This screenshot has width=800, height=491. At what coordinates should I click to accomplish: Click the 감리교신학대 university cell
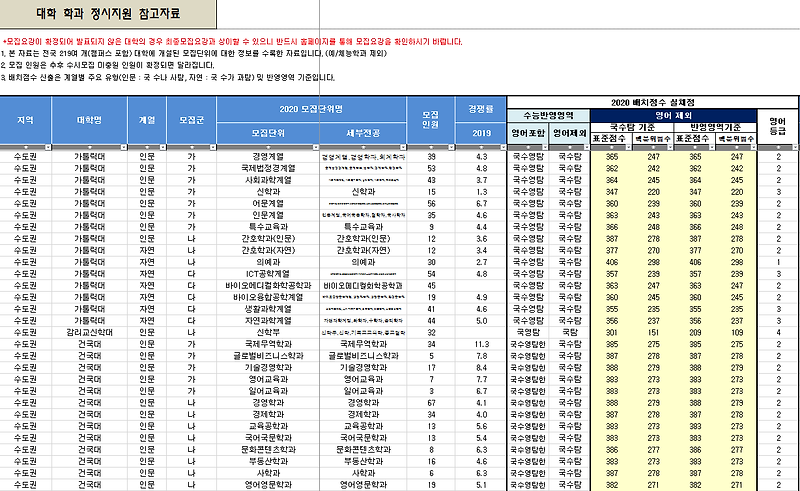89,333
